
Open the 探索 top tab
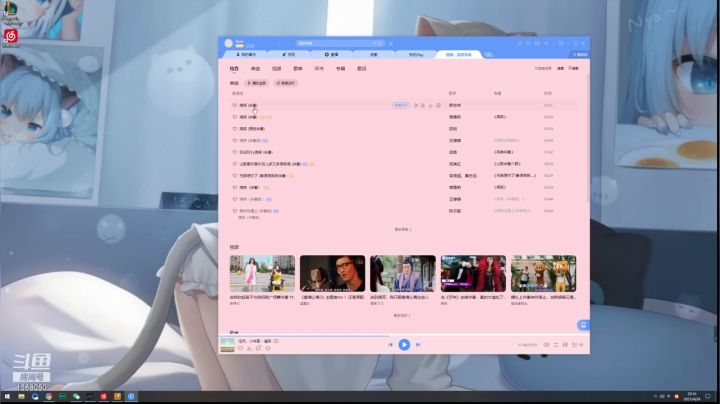point(374,55)
